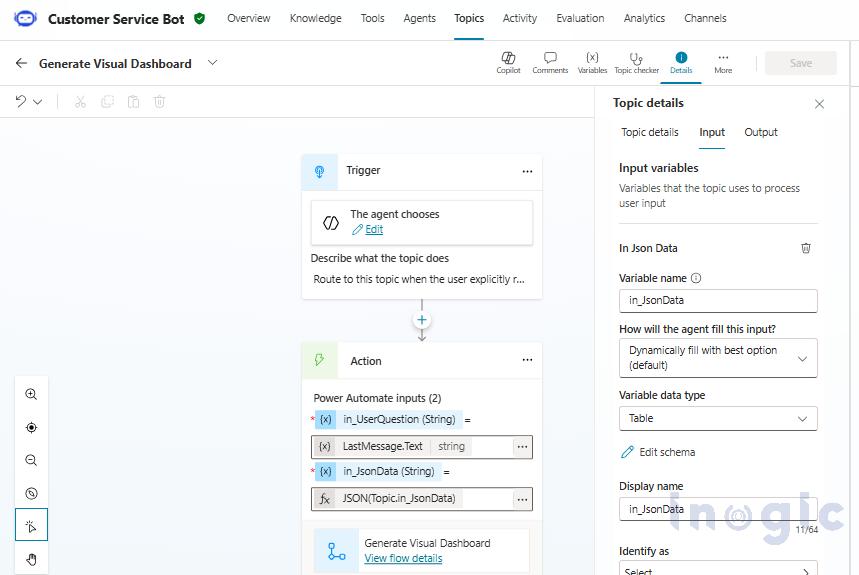Click the Save button

[x=801, y=63]
